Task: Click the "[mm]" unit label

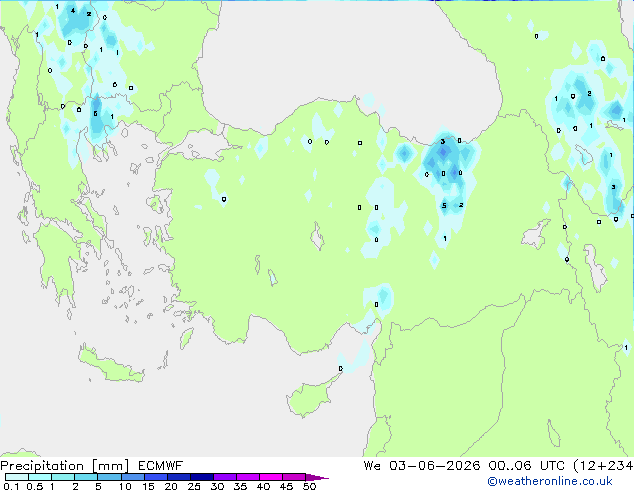Action: (110, 466)
